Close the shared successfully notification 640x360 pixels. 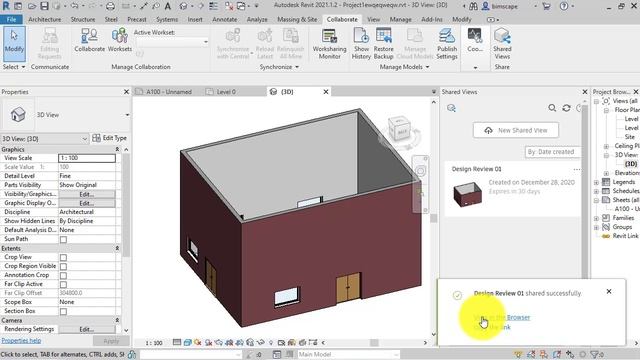(x=609, y=291)
